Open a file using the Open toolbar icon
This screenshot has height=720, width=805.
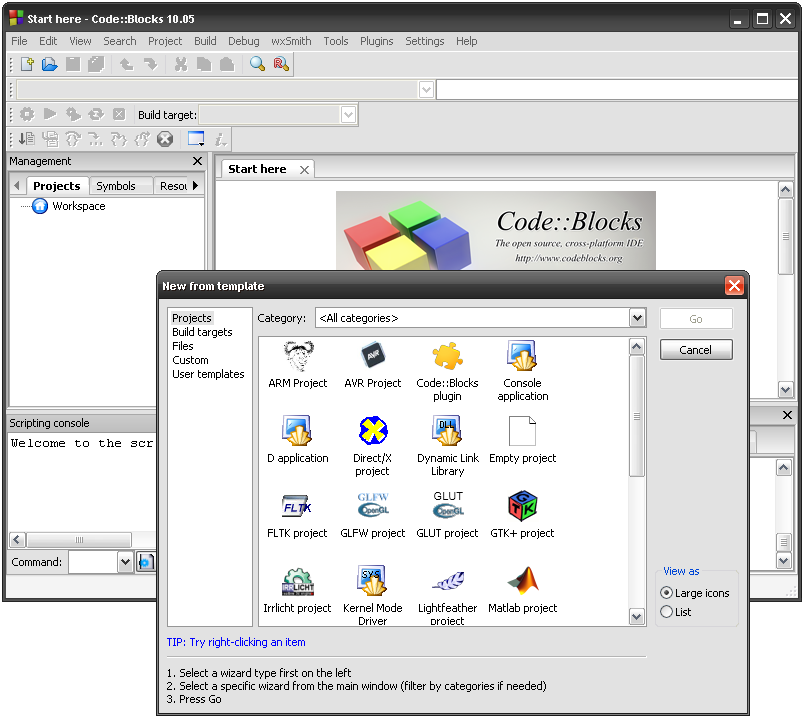(49, 63)
